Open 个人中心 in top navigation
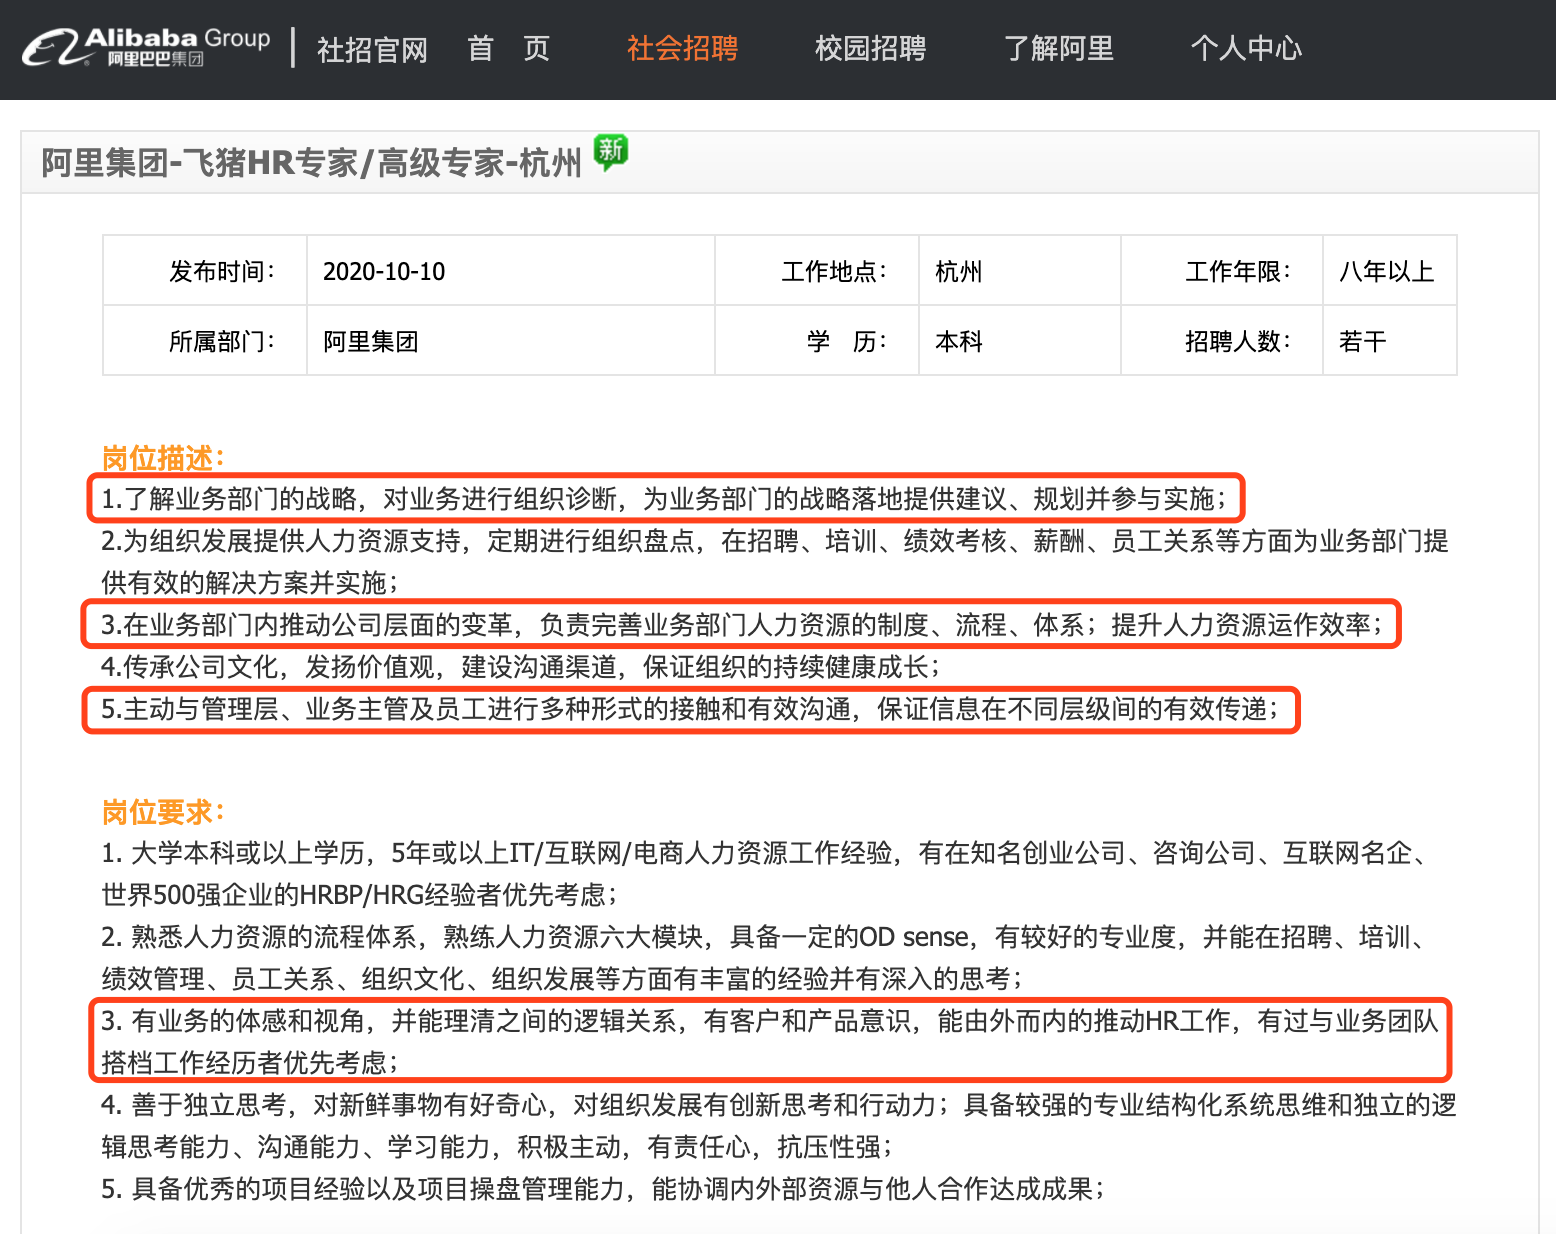 1246,48
